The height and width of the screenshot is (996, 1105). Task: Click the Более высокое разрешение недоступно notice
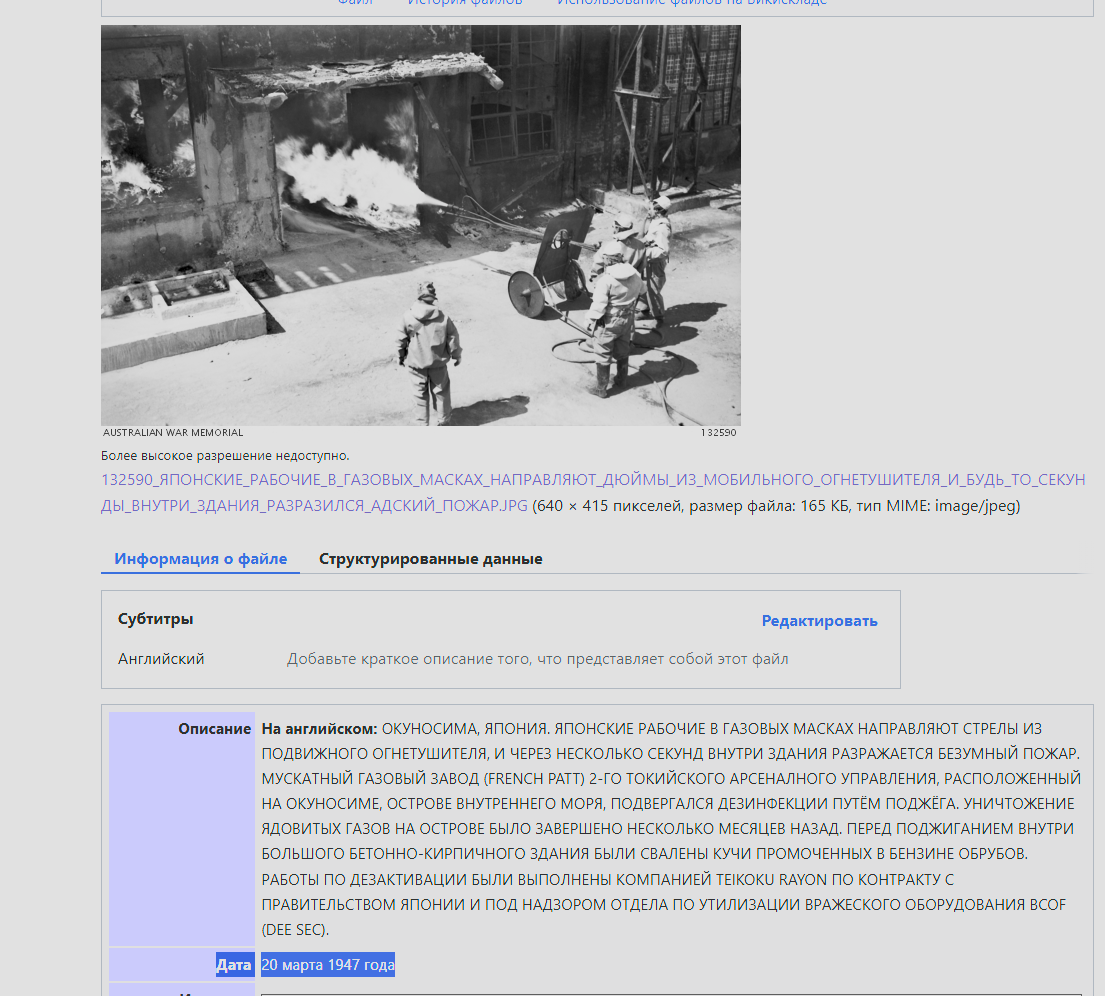[225, 456]
